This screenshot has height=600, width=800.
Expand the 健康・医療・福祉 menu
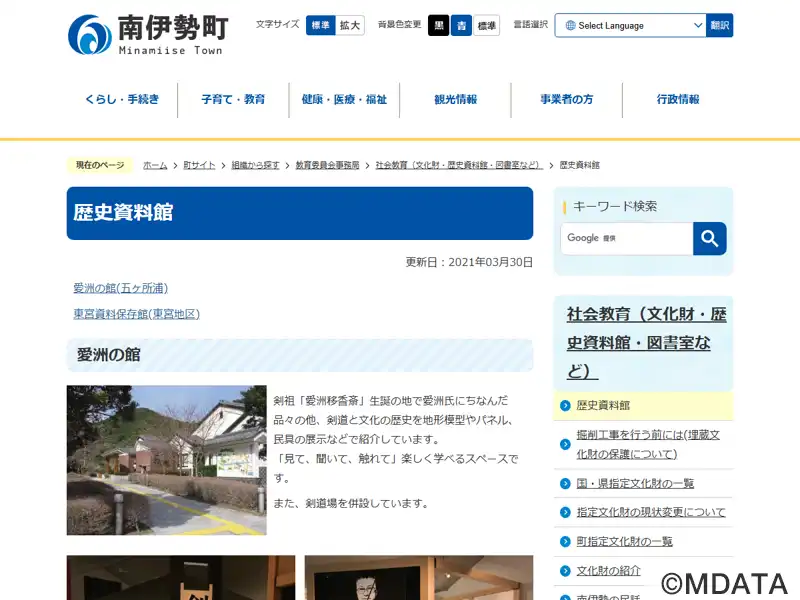pyautogui.click(x=344, y=100)
